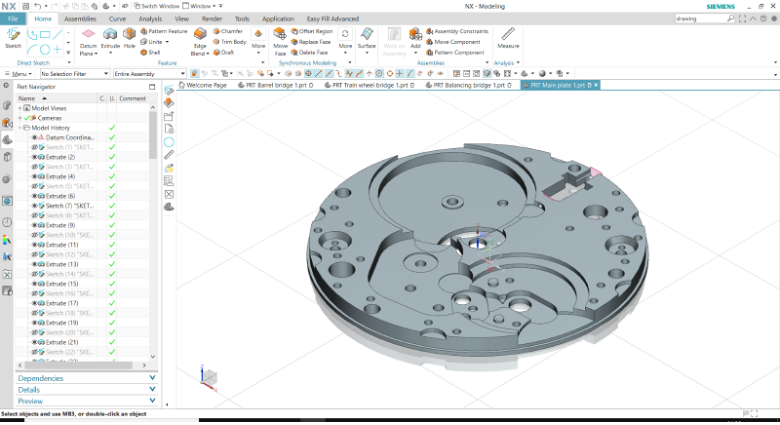Launch the Move Face tool
The height and width of the screenshot is (425, 780).
[x=280, y=42]
